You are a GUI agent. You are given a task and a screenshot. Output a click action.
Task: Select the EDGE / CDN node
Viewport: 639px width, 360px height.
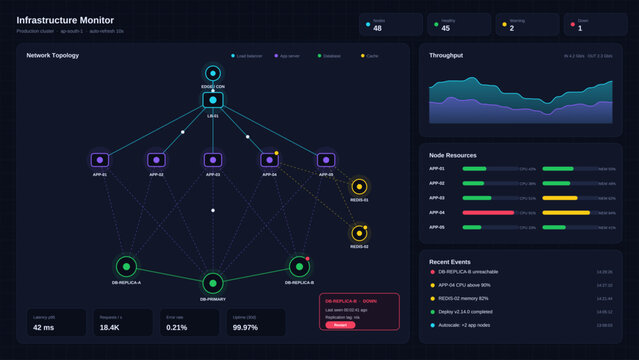click(213, 73)
